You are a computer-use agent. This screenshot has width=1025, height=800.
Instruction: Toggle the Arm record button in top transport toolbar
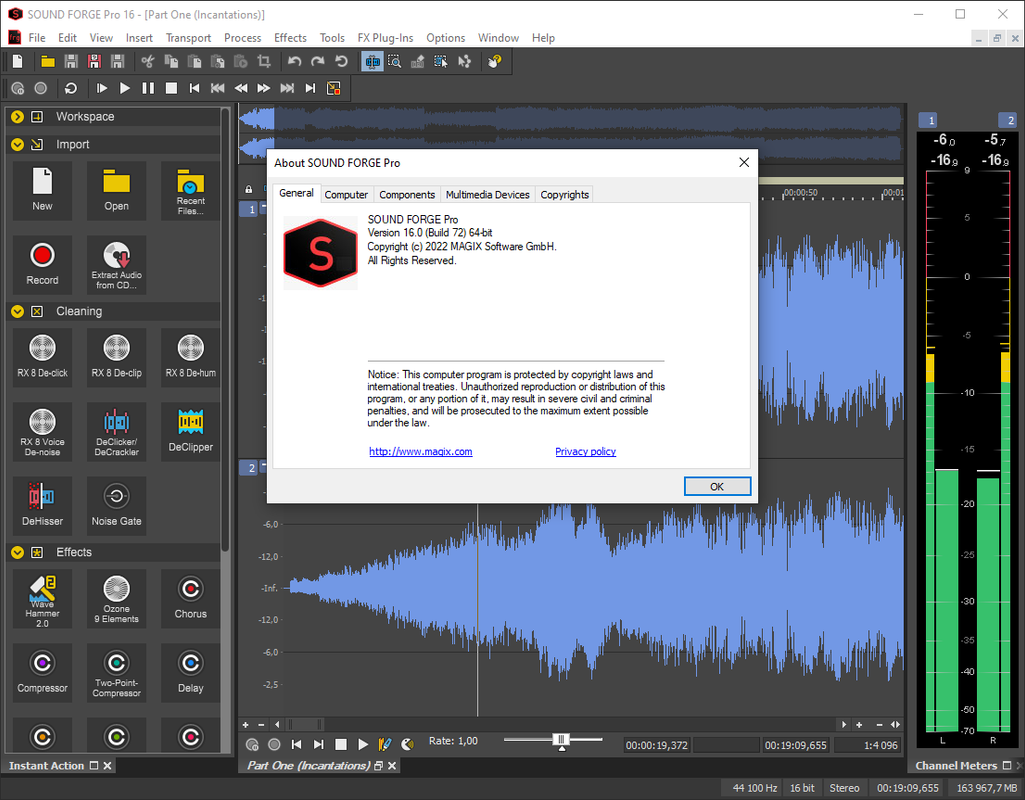18,88
